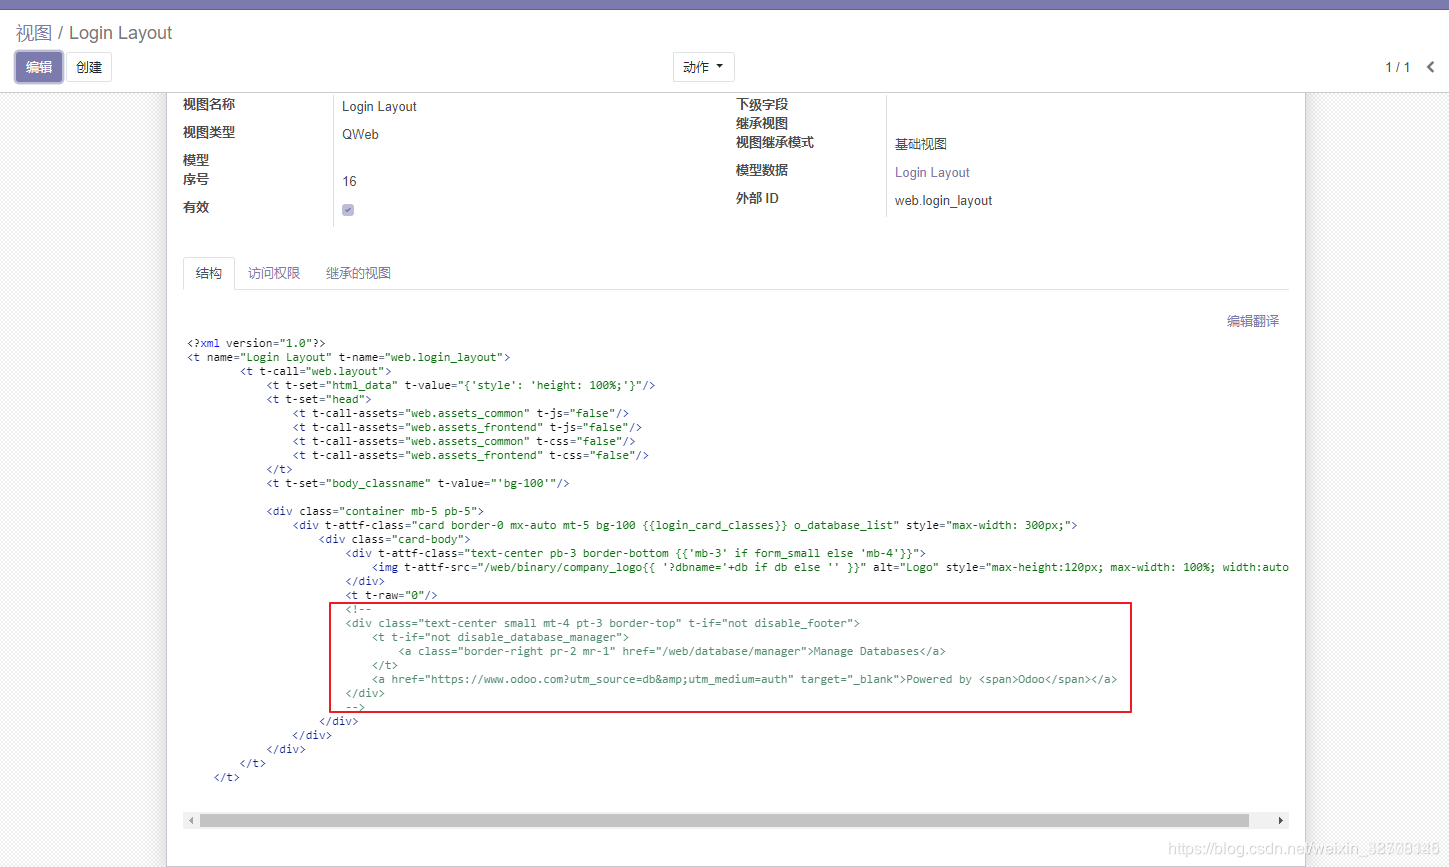This screenshot has height=867, width=1449.
Task: Click the t-set="body_classname" code line
Action: tap(418, 483)
